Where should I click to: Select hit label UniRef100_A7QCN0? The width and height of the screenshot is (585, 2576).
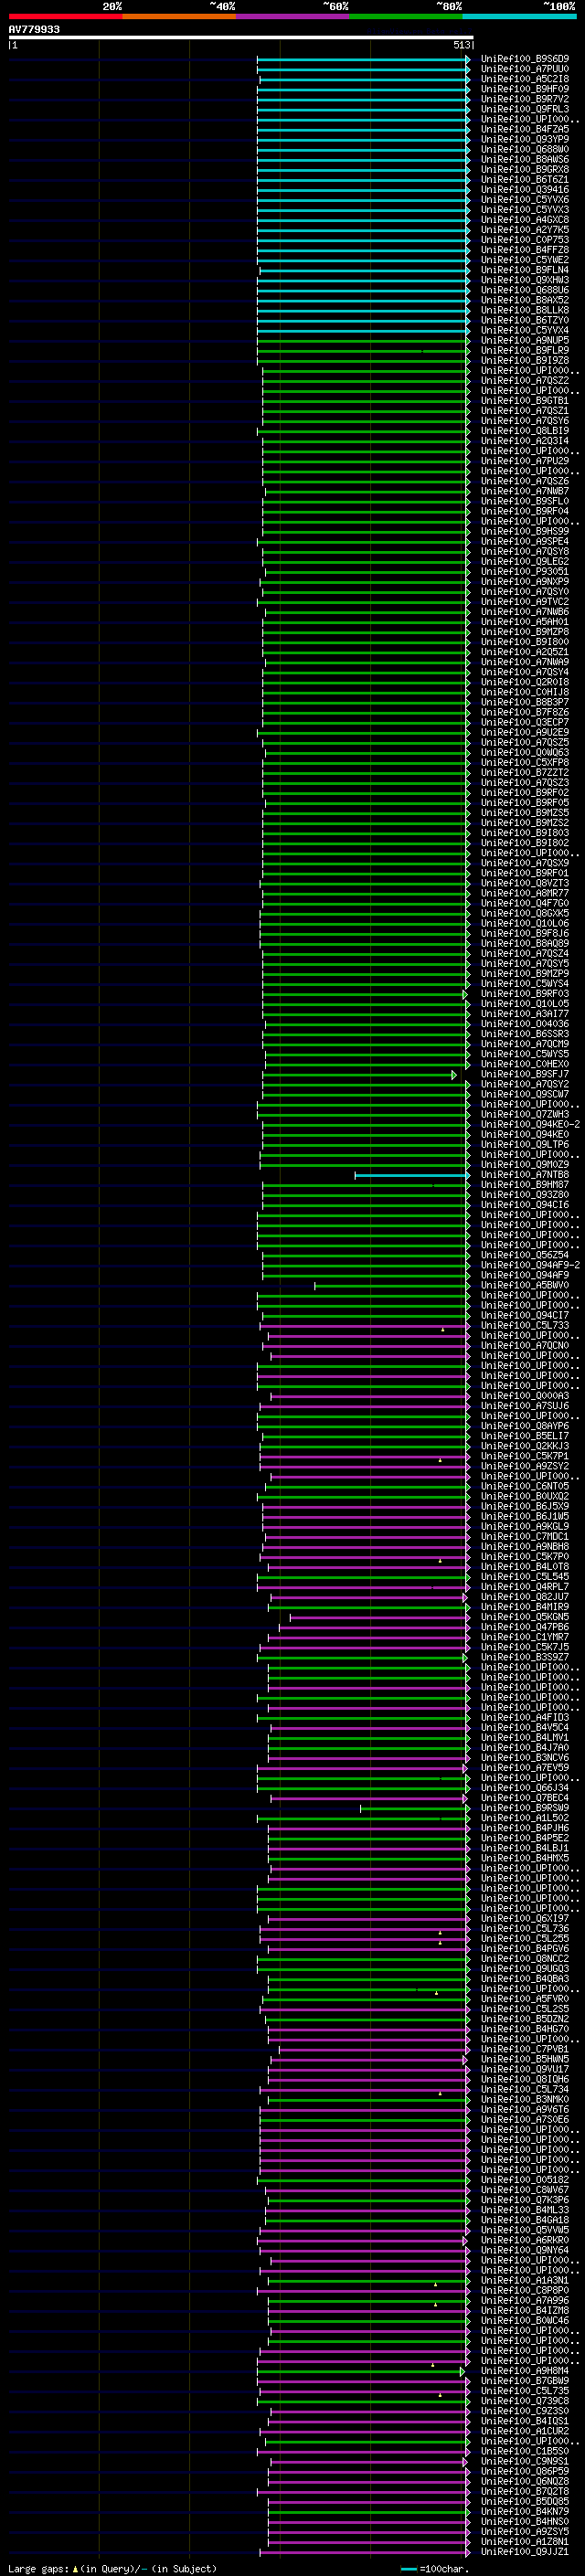coord(525,1346)
